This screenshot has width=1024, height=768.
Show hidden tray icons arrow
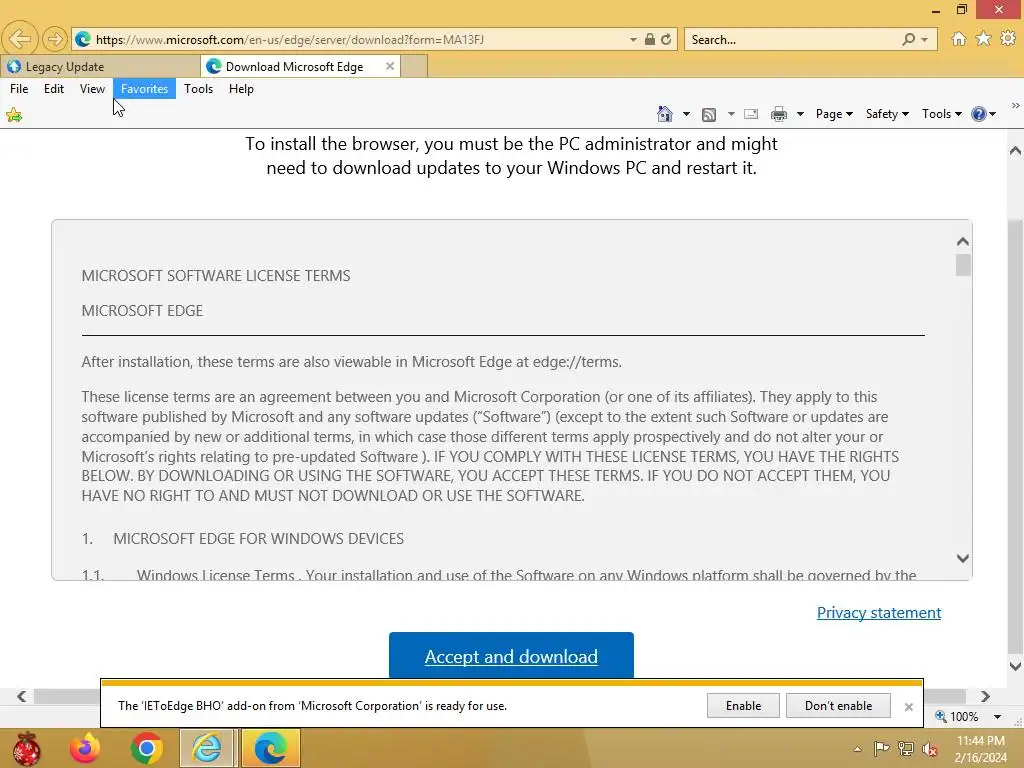pos(857,749)
